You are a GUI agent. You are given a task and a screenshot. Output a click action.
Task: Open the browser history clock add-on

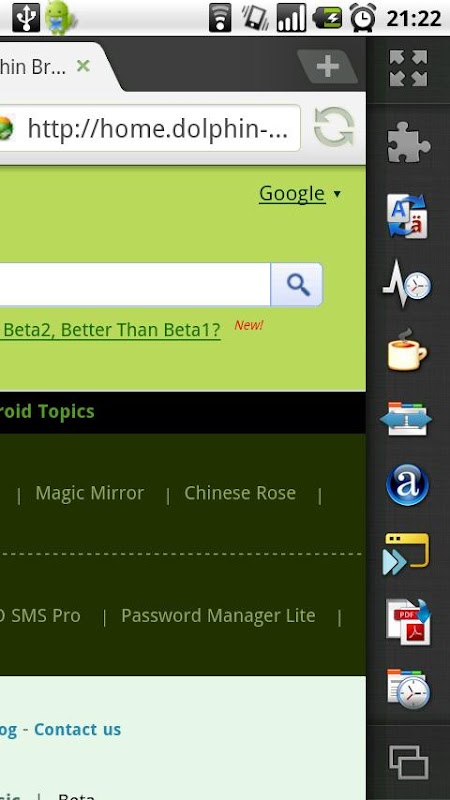pos(408,690)
